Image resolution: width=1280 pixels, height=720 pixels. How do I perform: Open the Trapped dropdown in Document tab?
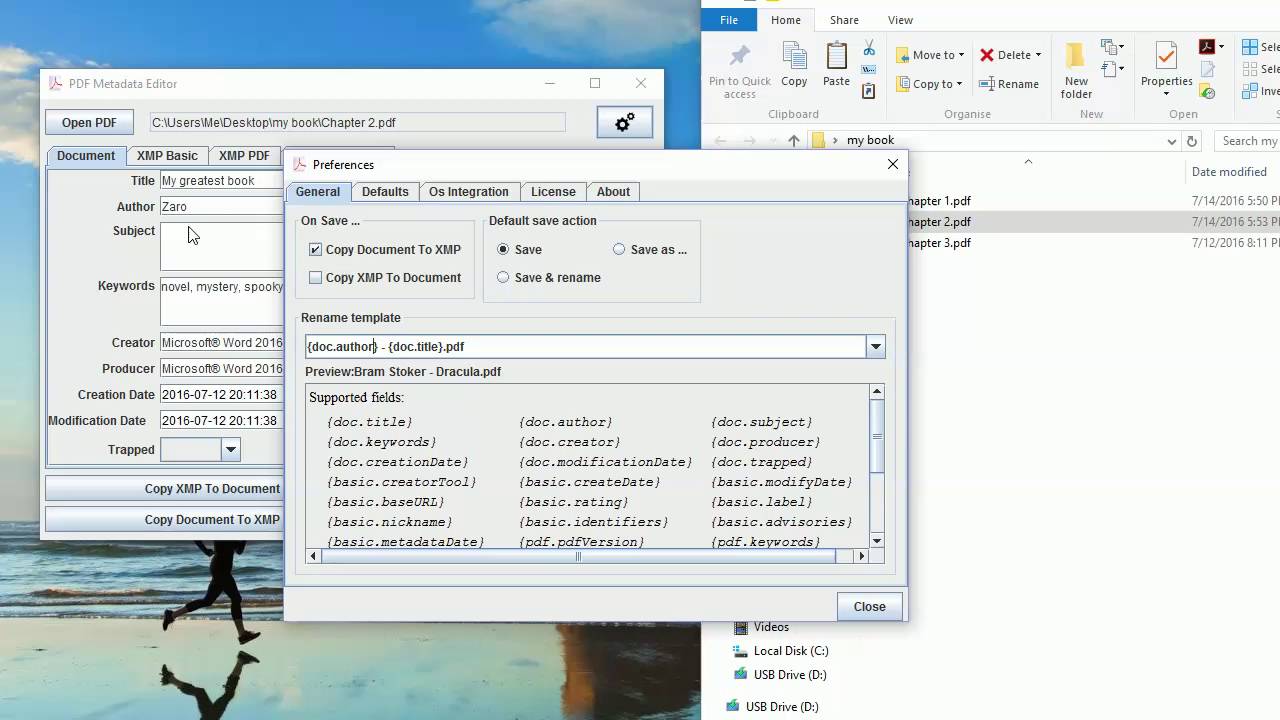pos(230,450)
